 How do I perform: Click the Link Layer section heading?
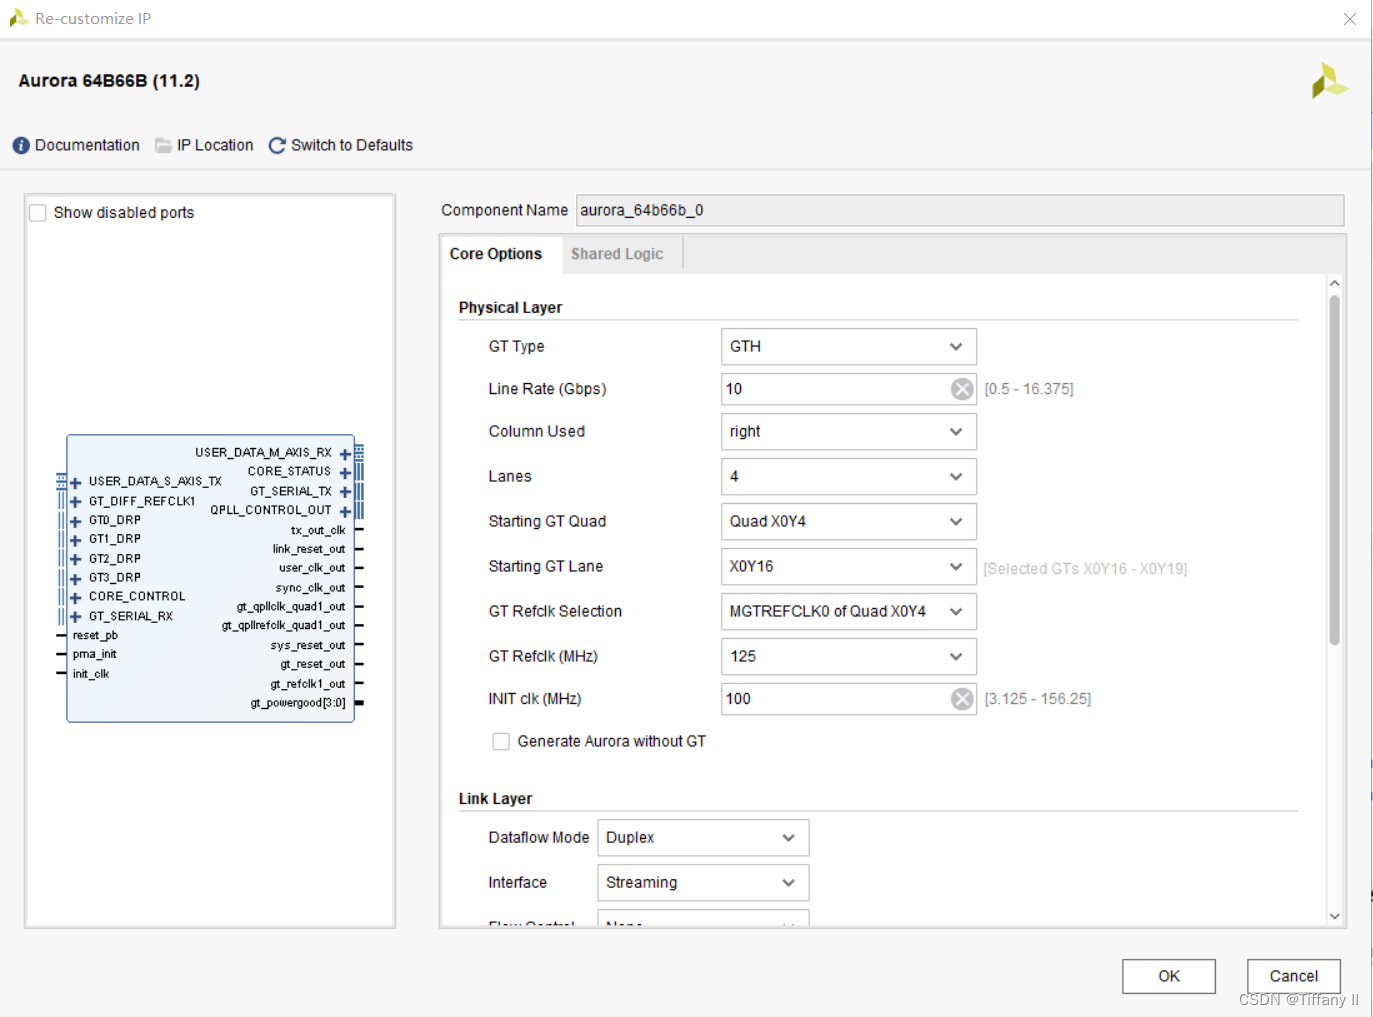click(x=495, y=799)
